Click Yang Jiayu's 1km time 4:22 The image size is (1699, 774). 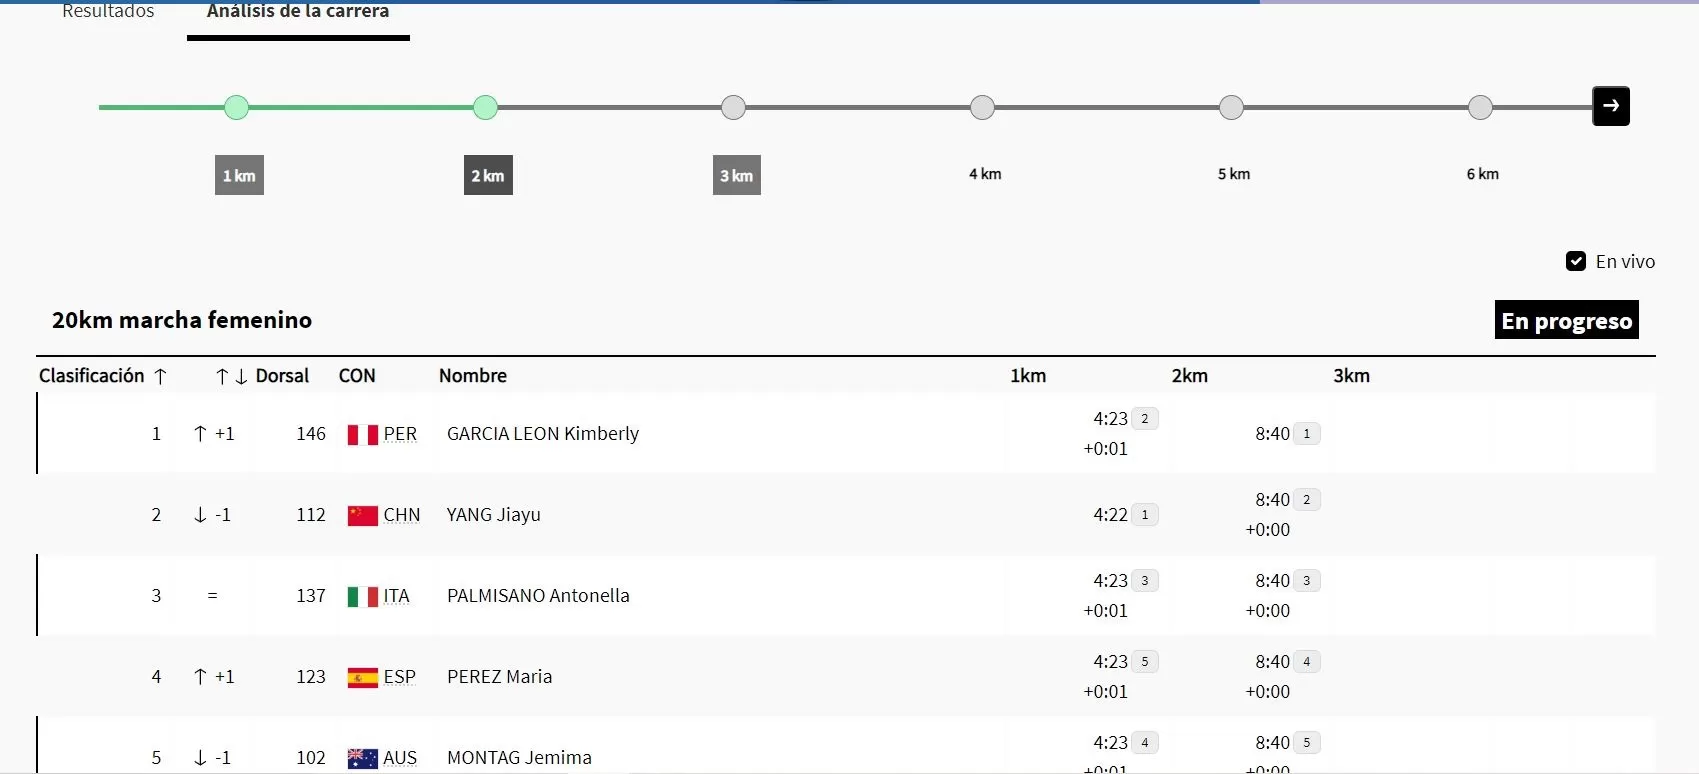pyautogui.click(x=1110, y=515)
